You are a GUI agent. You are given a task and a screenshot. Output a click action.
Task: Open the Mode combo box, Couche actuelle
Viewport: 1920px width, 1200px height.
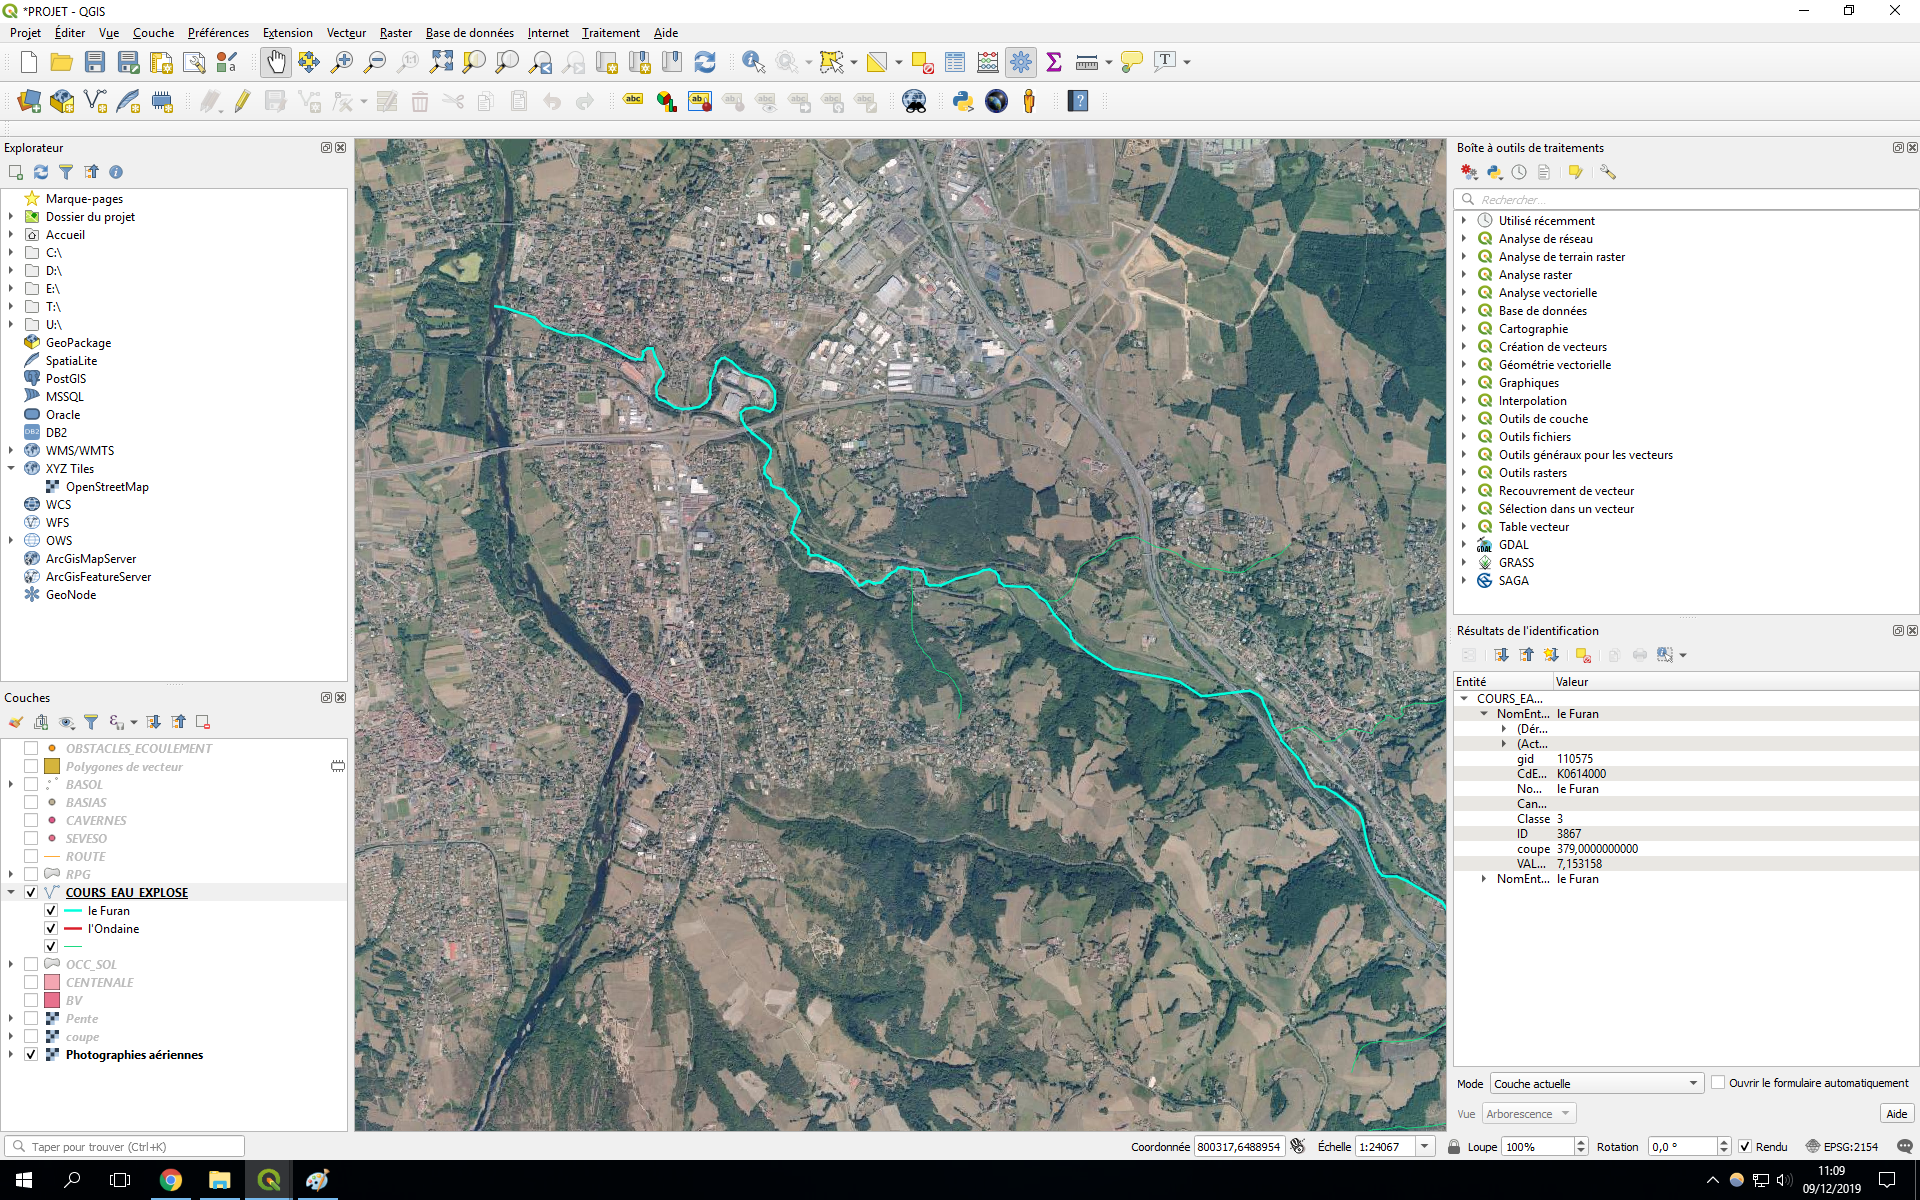(x=1596, y=1083)
